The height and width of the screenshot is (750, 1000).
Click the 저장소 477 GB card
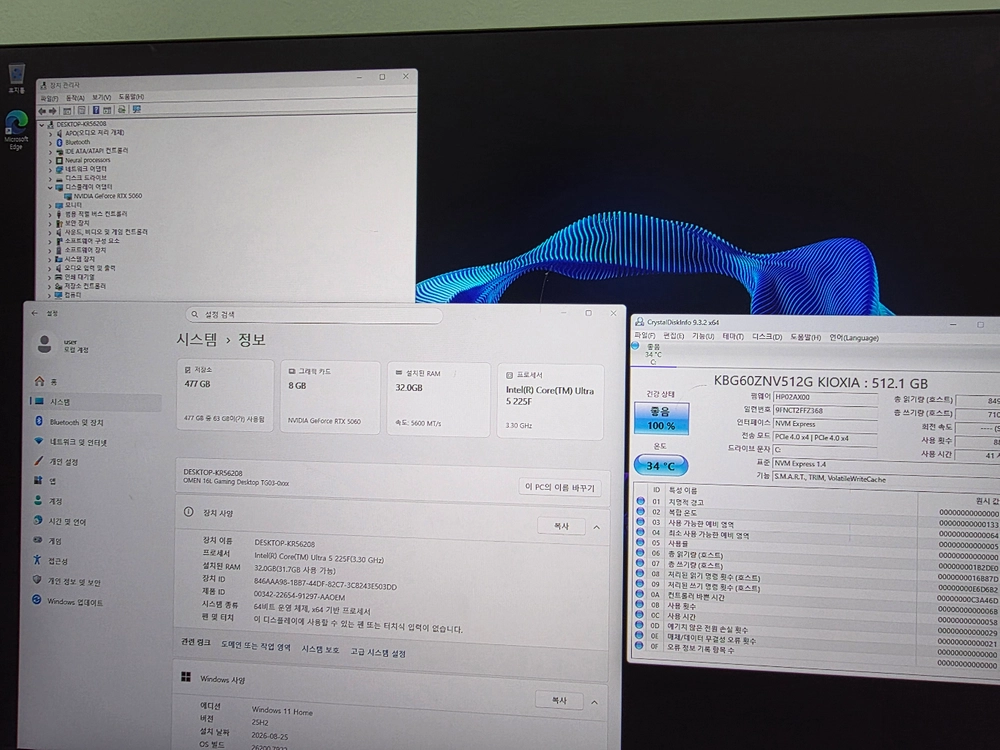[x=225, y=395]
